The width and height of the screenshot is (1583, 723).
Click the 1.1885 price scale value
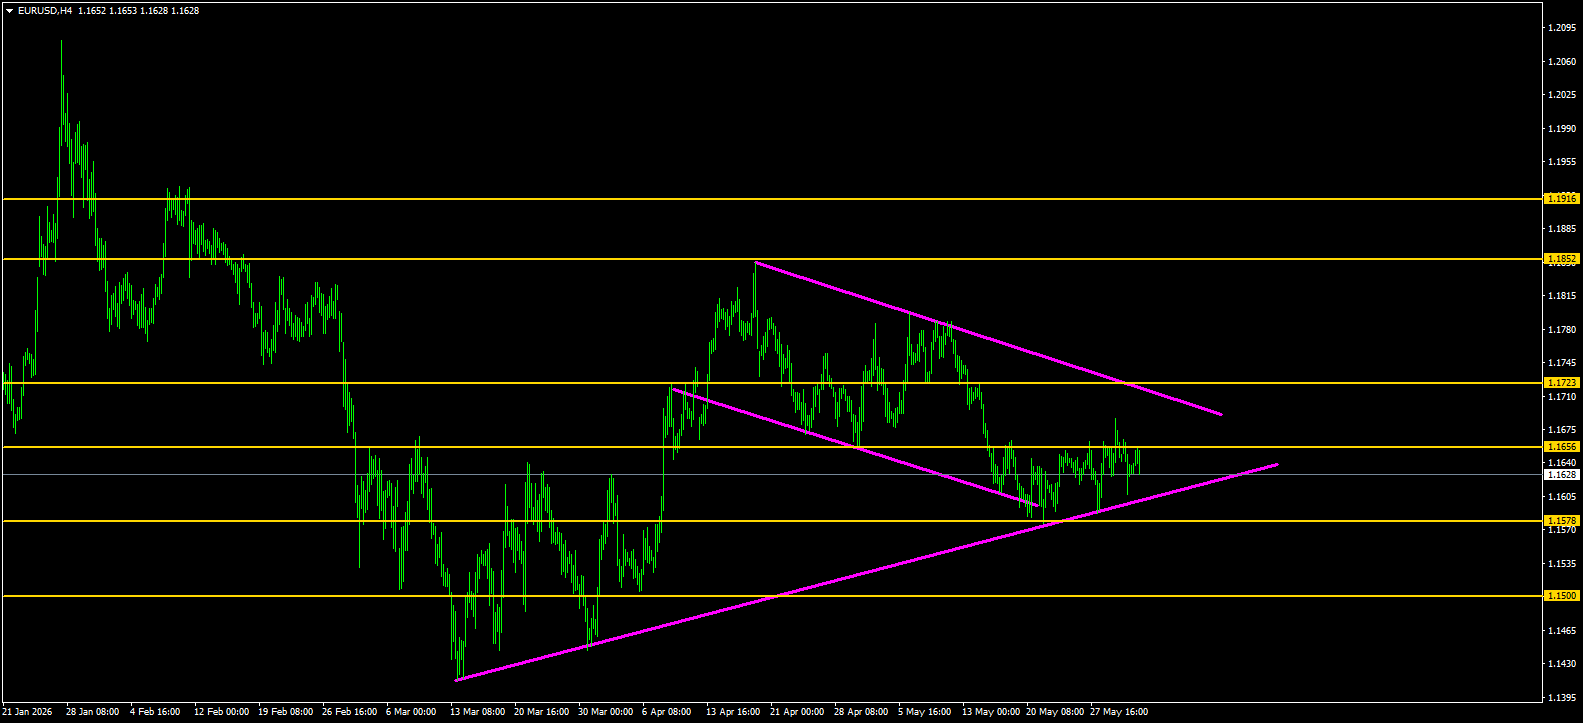[1562, 229]
